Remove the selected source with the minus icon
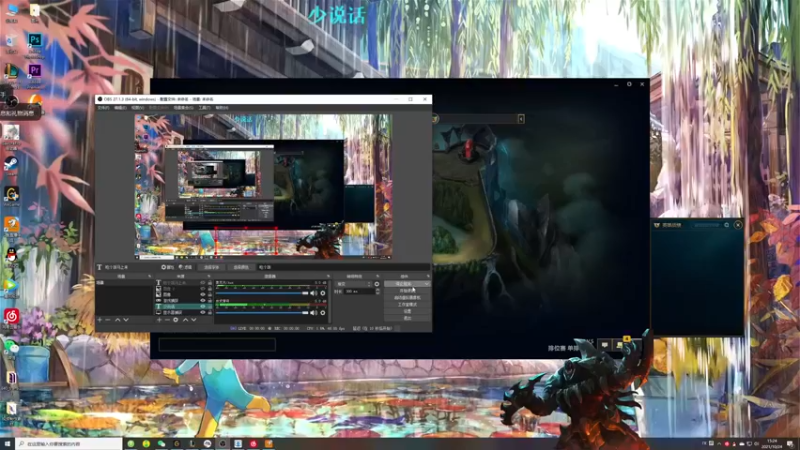 [167, 320]
